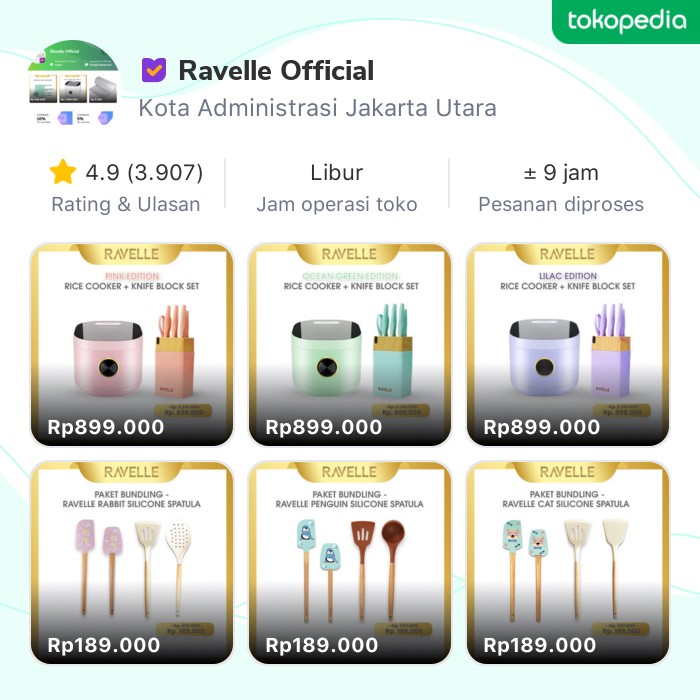
Task: Open the Rabbit Silicone Spatula bundle
Action: (132, 562)
